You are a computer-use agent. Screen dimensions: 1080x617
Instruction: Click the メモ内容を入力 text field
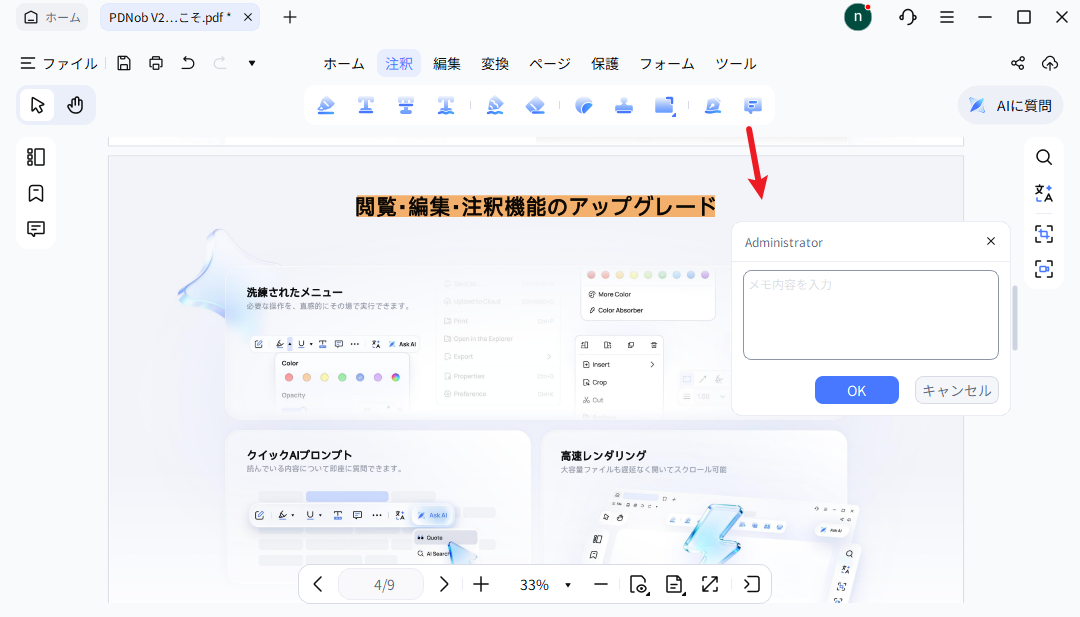pos(869,313)
